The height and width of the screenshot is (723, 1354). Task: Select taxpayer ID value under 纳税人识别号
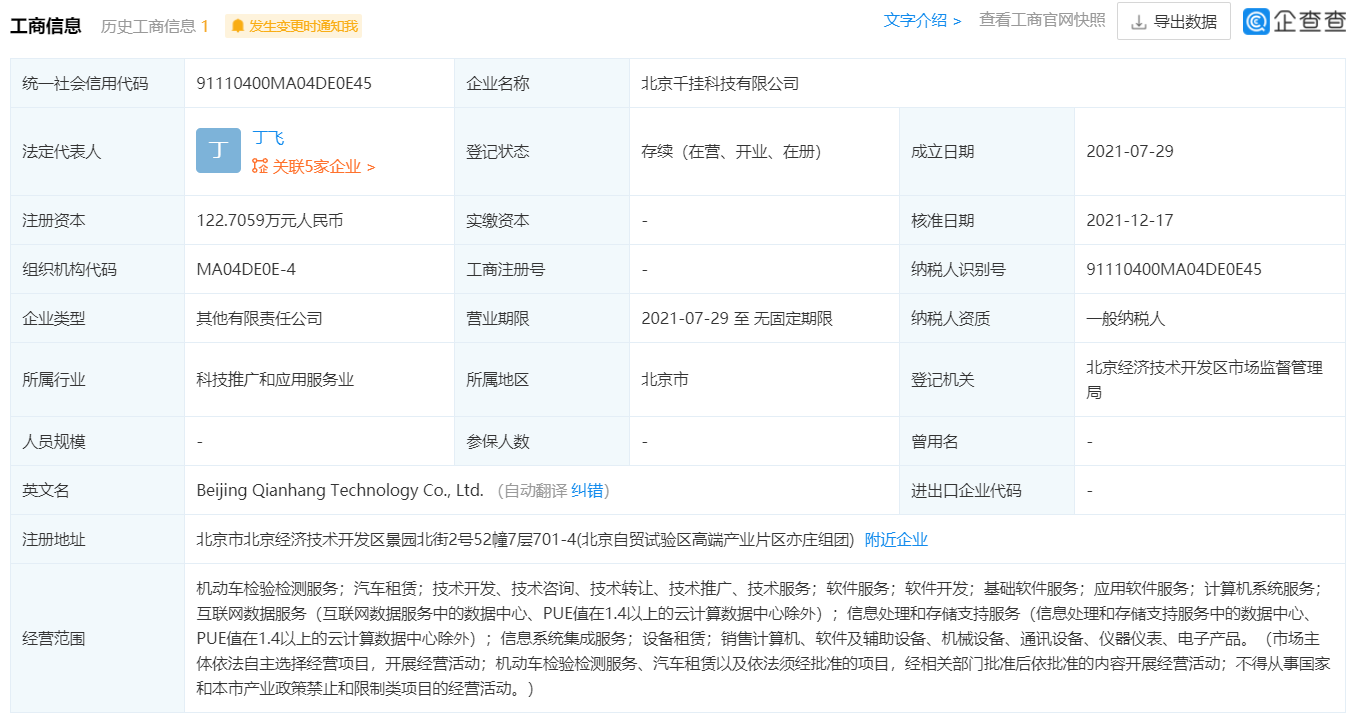pos(1174,270)
